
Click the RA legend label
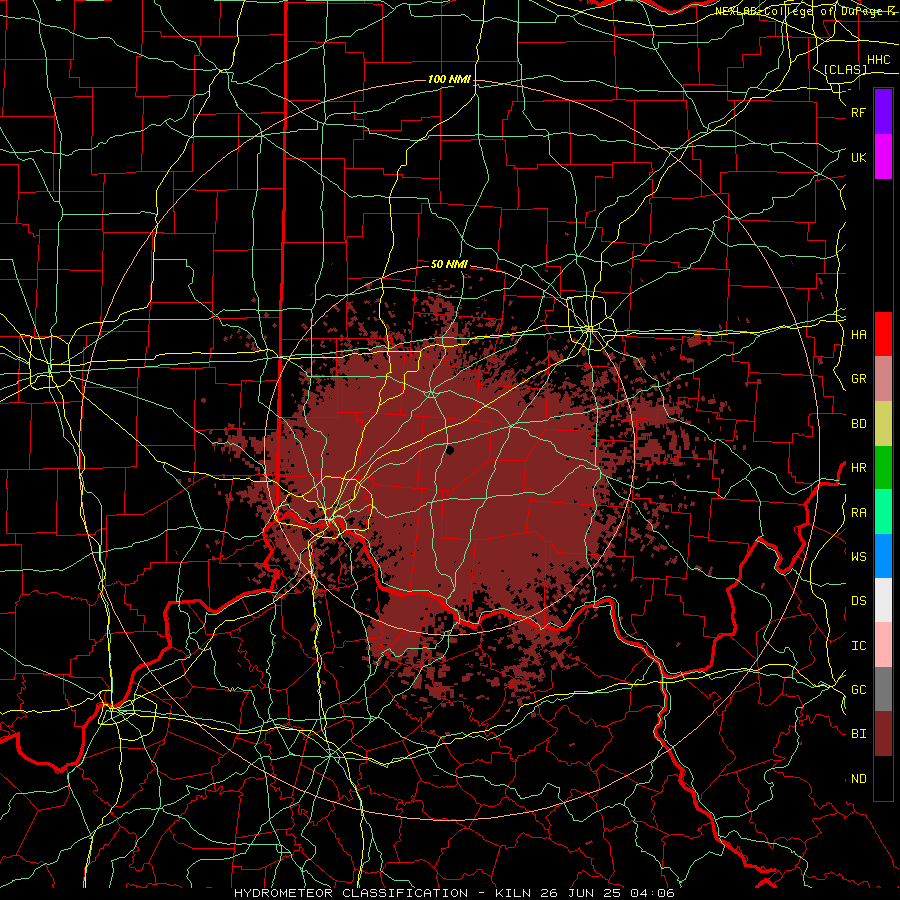coord(859,513)
